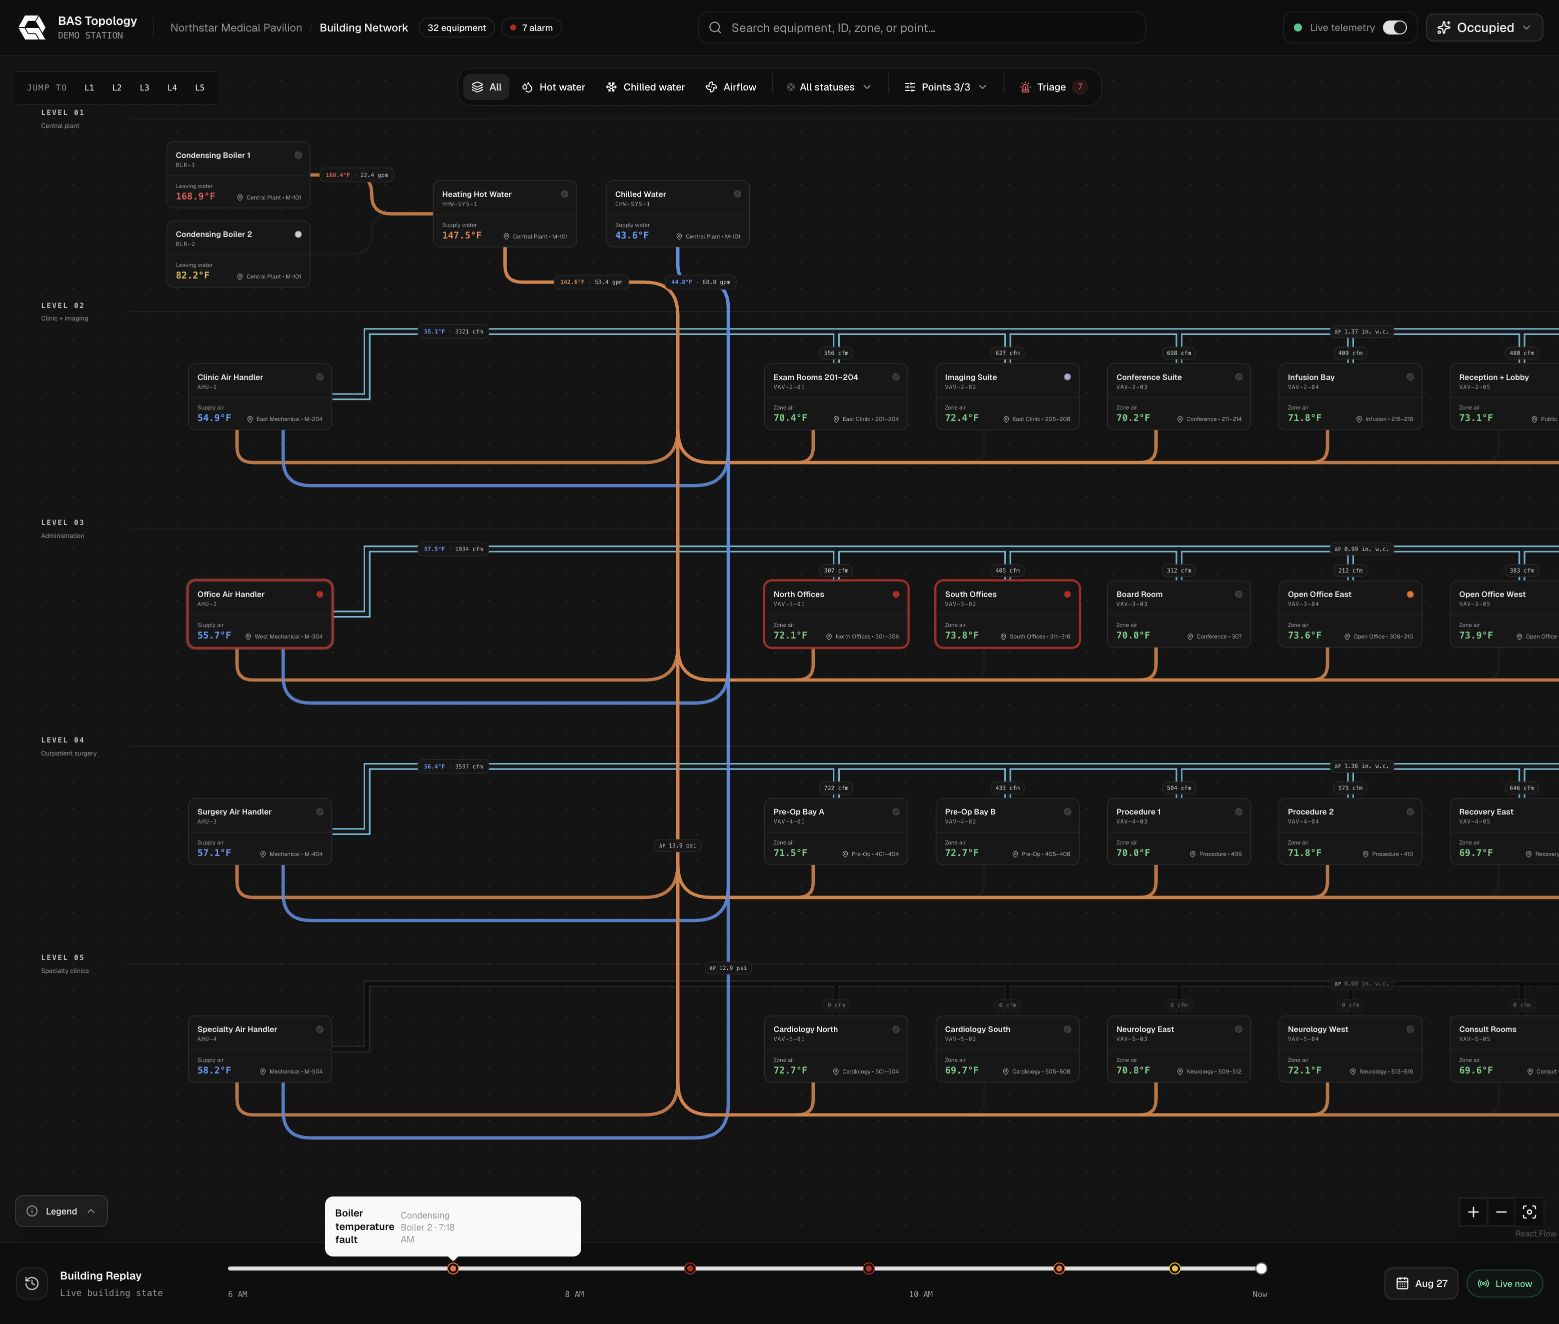This screenshot has height=1324, width=1559.
Task: Enable Live now mode
Action: (1505, 1283)
